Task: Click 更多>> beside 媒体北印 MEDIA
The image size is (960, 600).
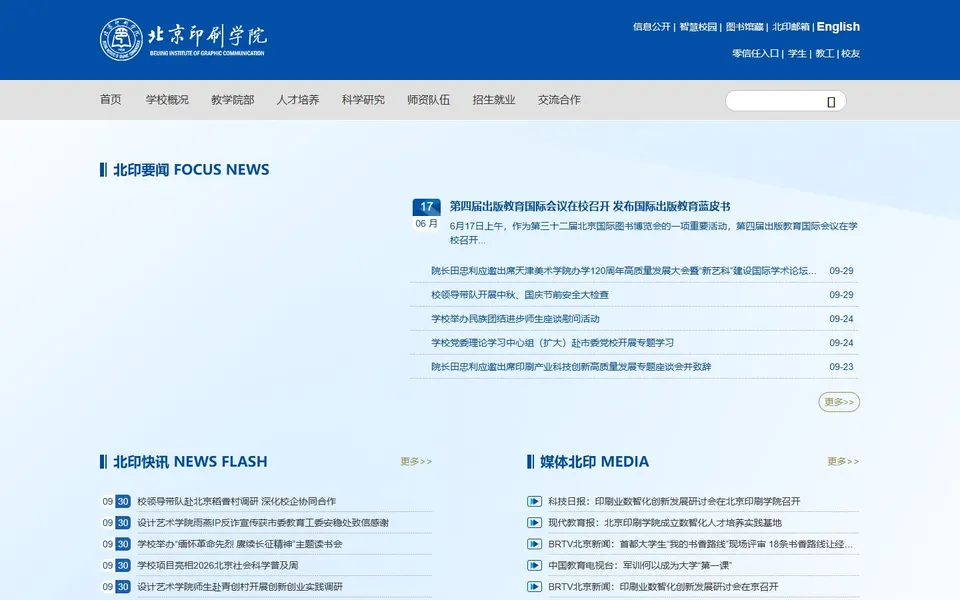Action: pos(843,462)
